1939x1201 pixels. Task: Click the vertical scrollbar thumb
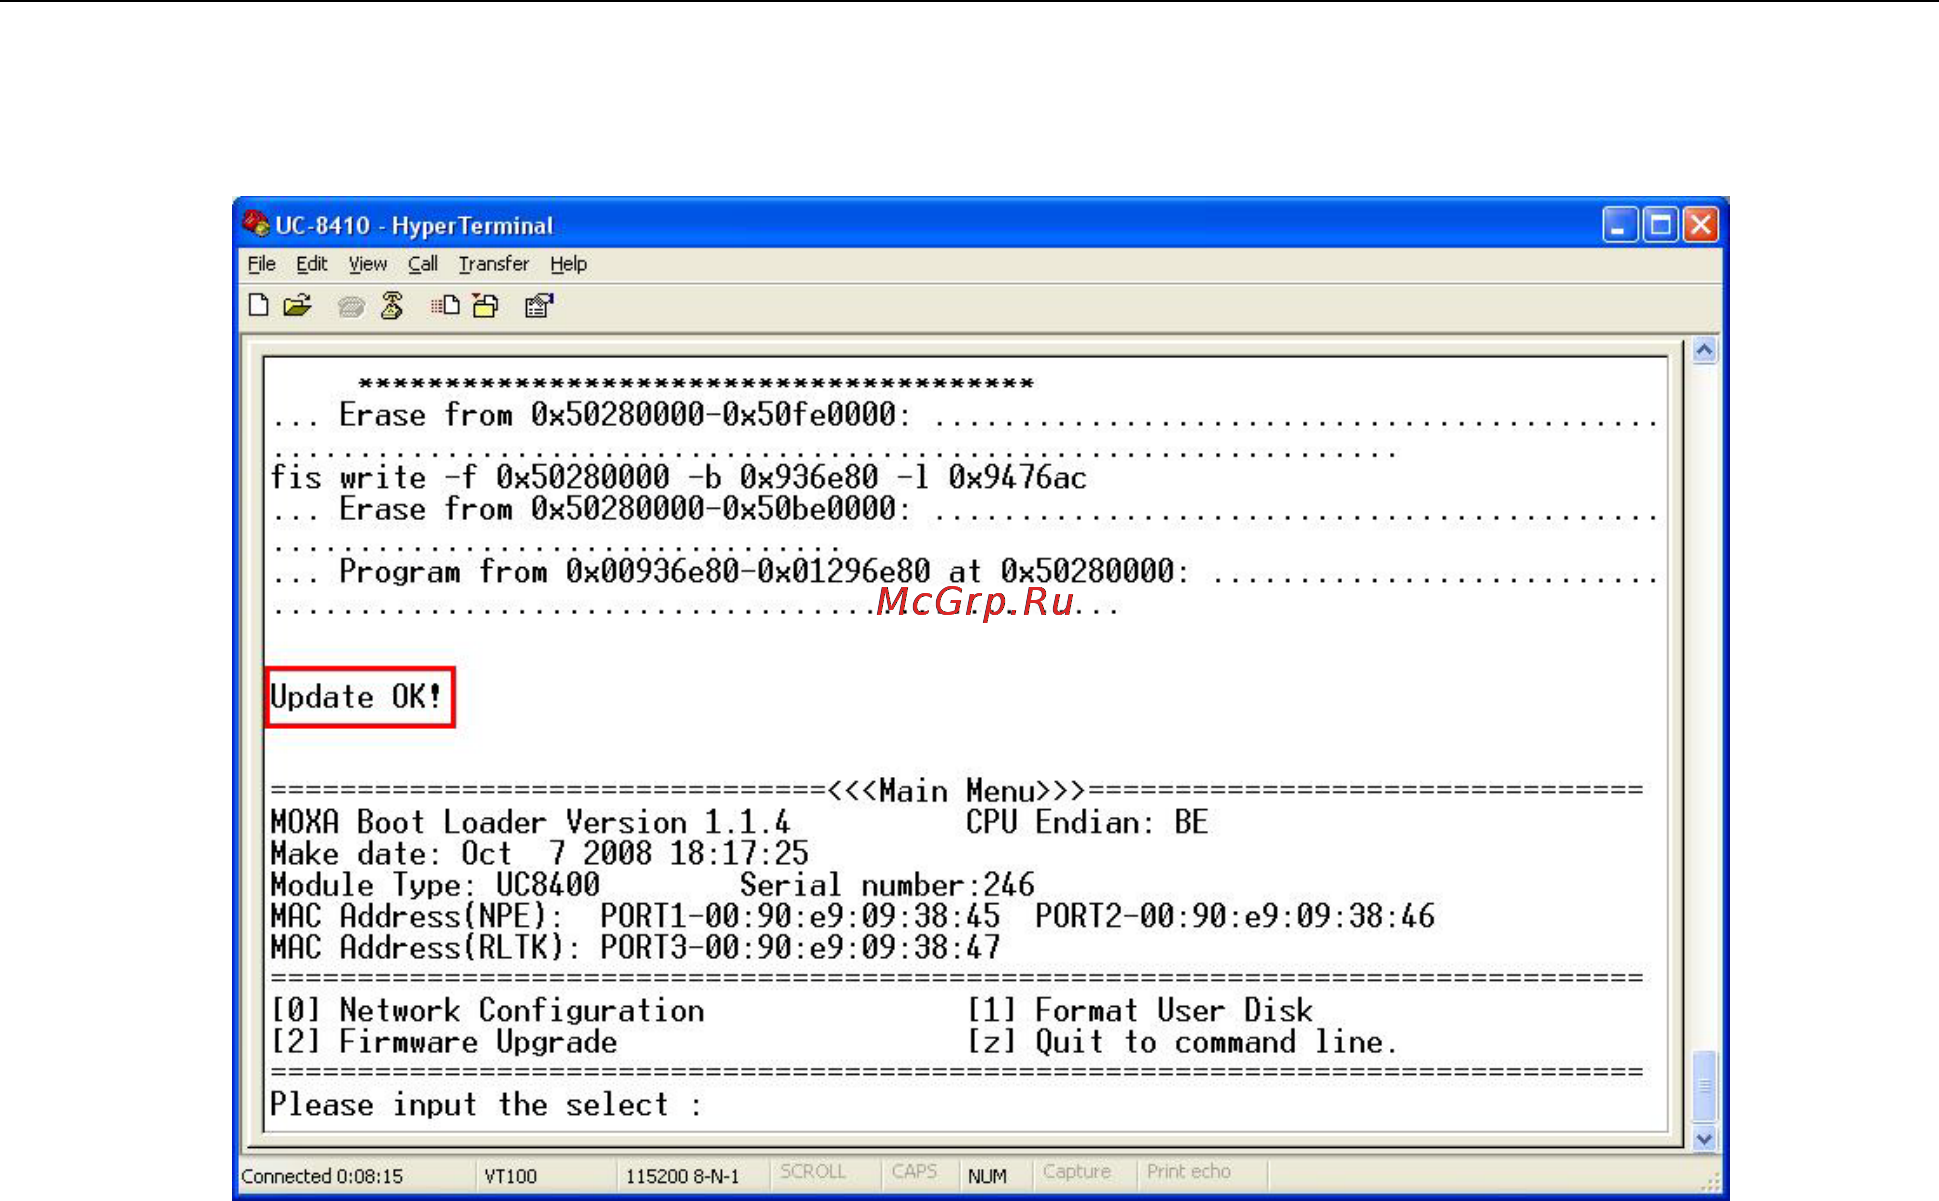(x=1705, y=1087)
